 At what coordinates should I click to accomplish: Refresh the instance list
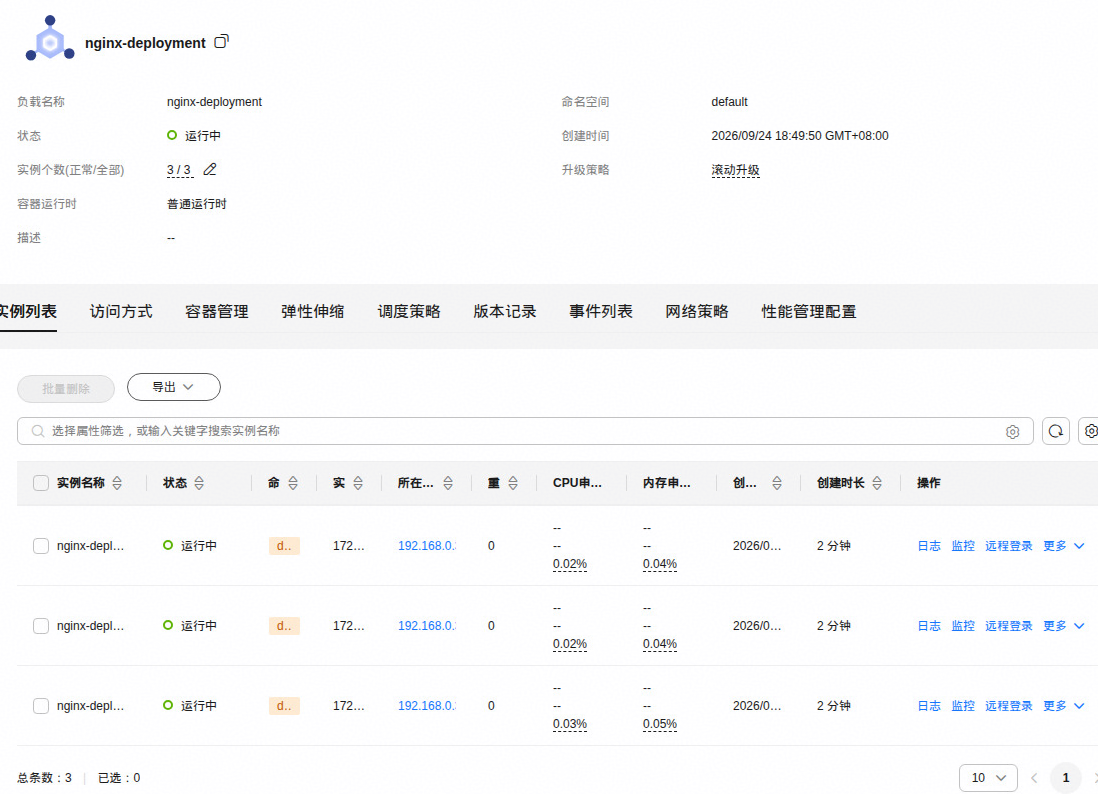[1056, 431]
